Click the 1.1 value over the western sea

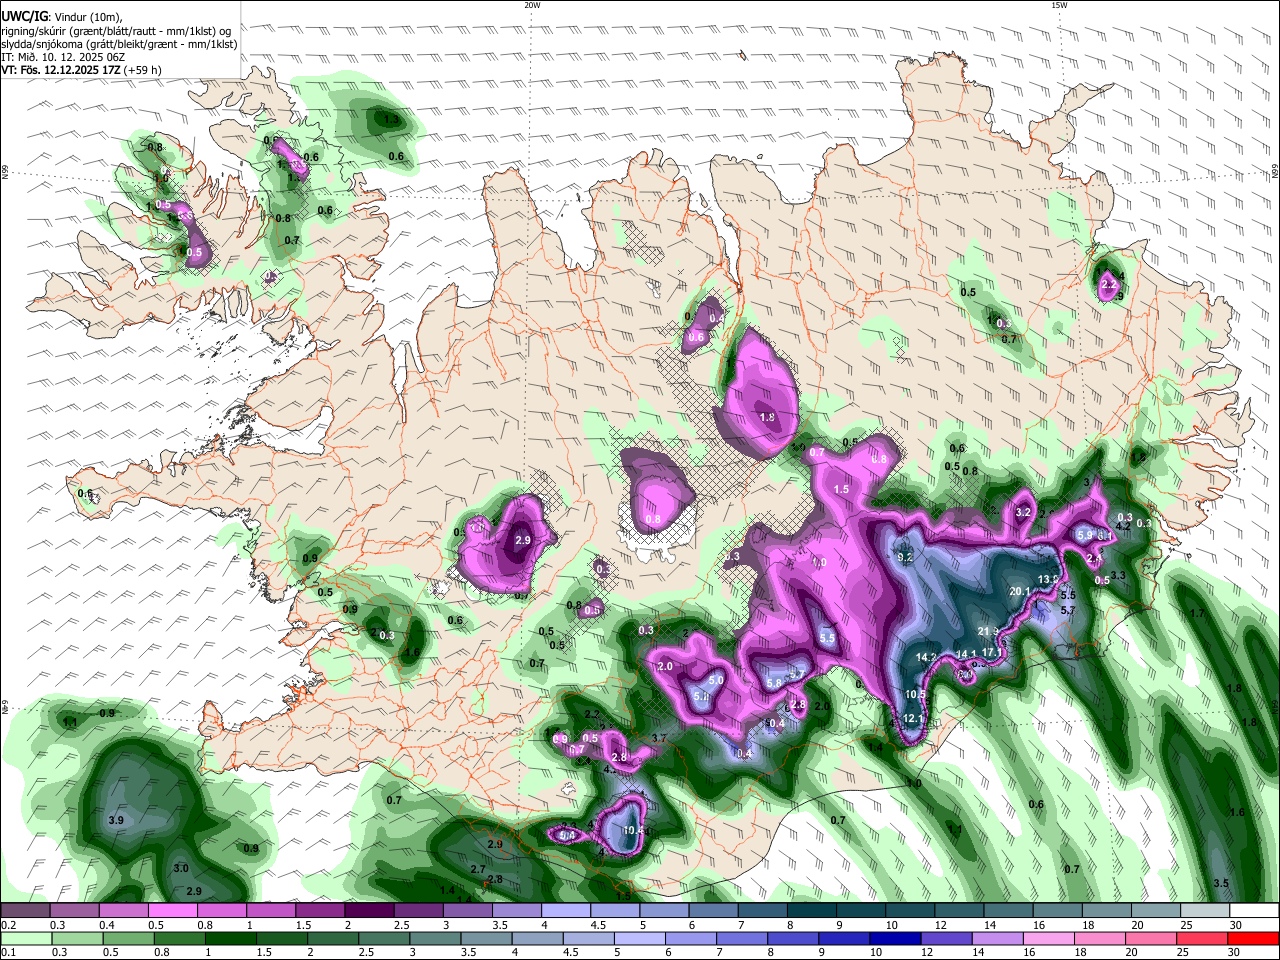[70, 722]
